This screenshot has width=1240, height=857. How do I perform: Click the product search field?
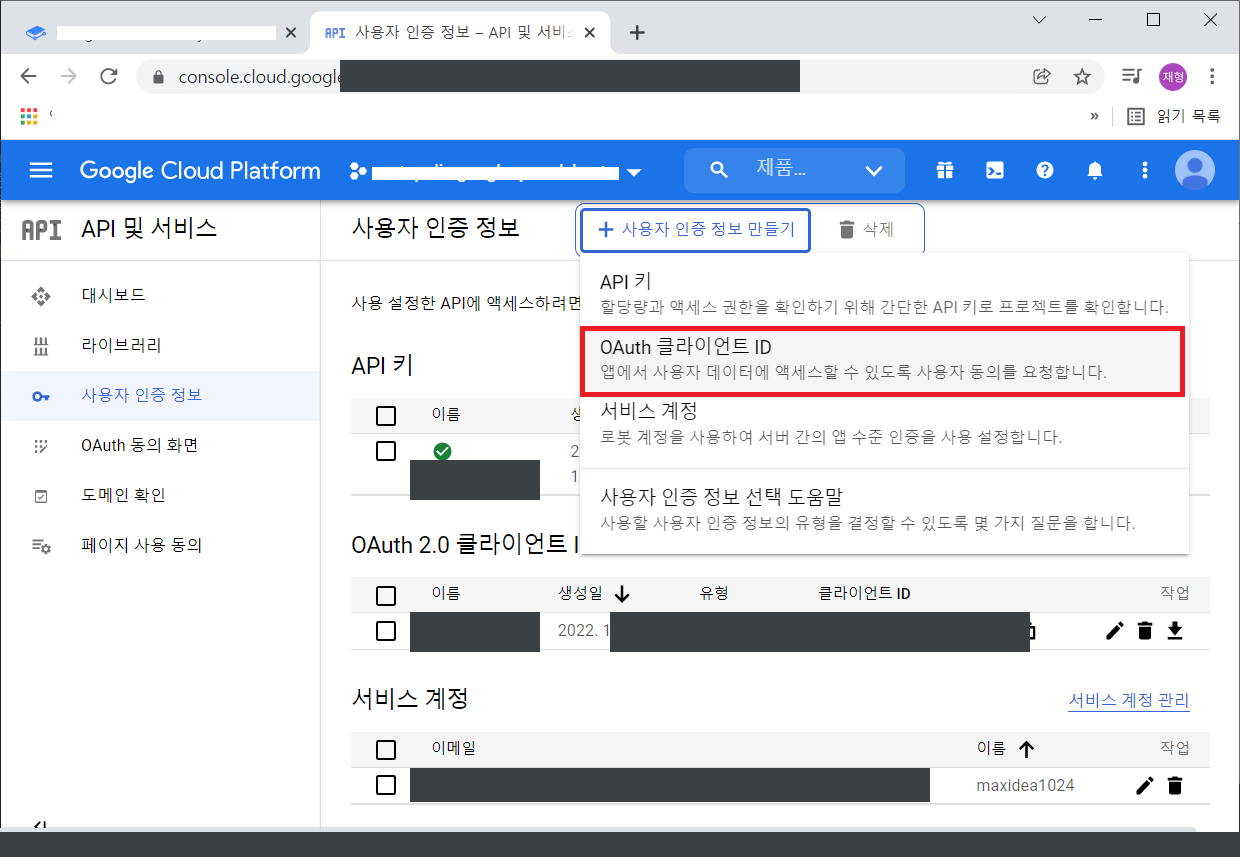[x=780, y=170]
